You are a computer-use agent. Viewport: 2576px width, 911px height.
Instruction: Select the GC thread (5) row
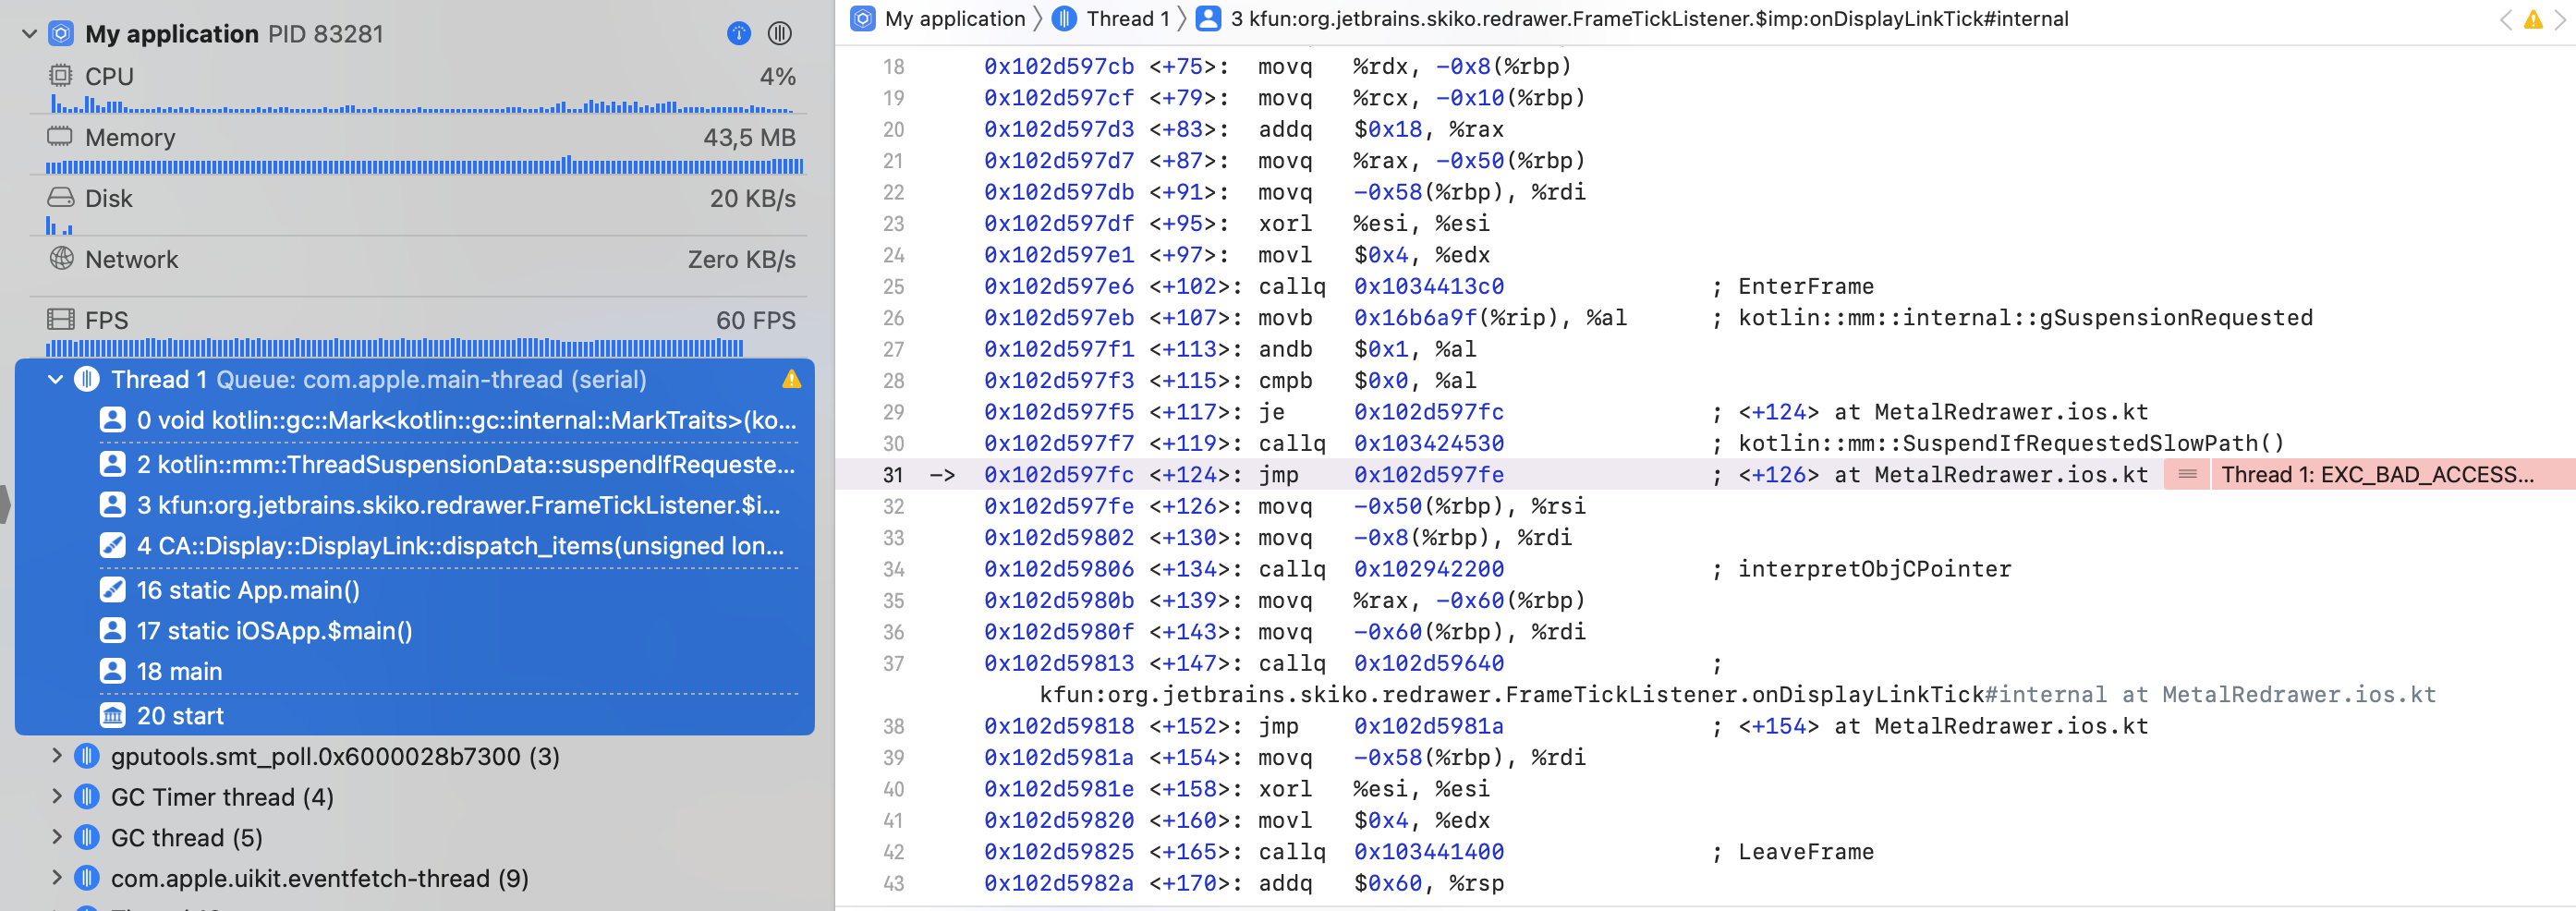tap(415, 838)
